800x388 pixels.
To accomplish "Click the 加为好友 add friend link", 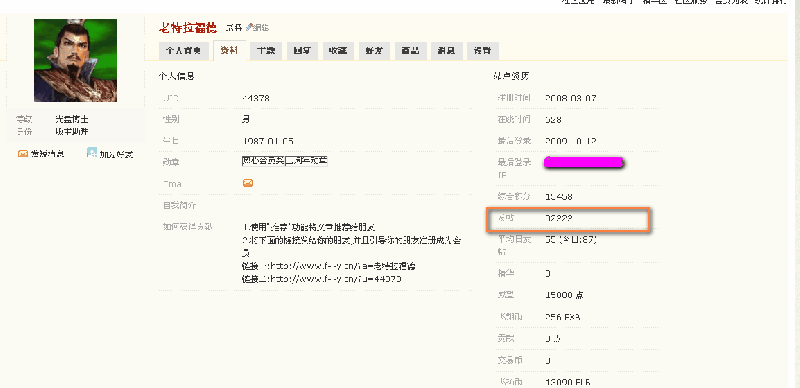I will 116,154.
